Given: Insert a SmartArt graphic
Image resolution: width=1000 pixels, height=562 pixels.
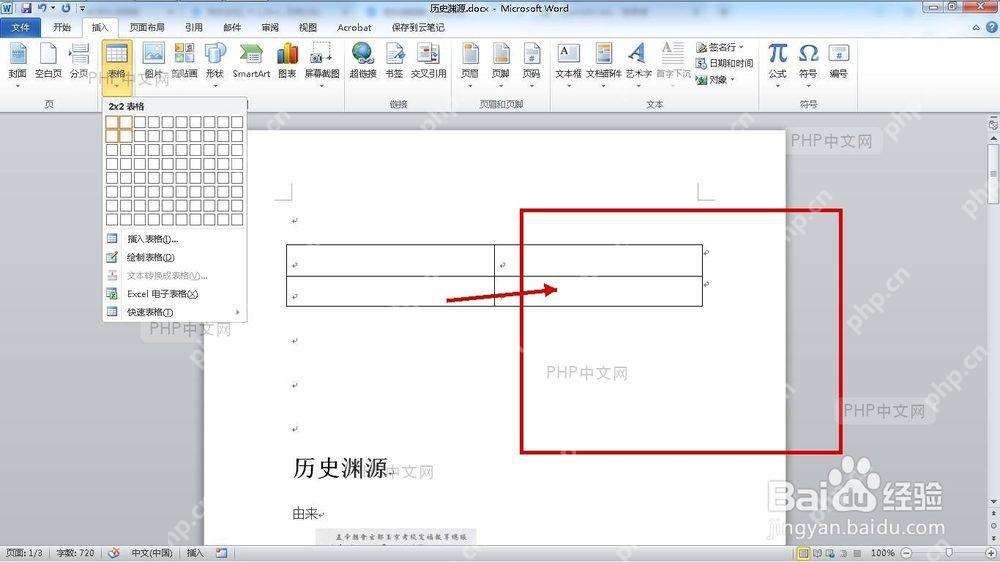Looking at the screenshot, I should tap(251, 63).
